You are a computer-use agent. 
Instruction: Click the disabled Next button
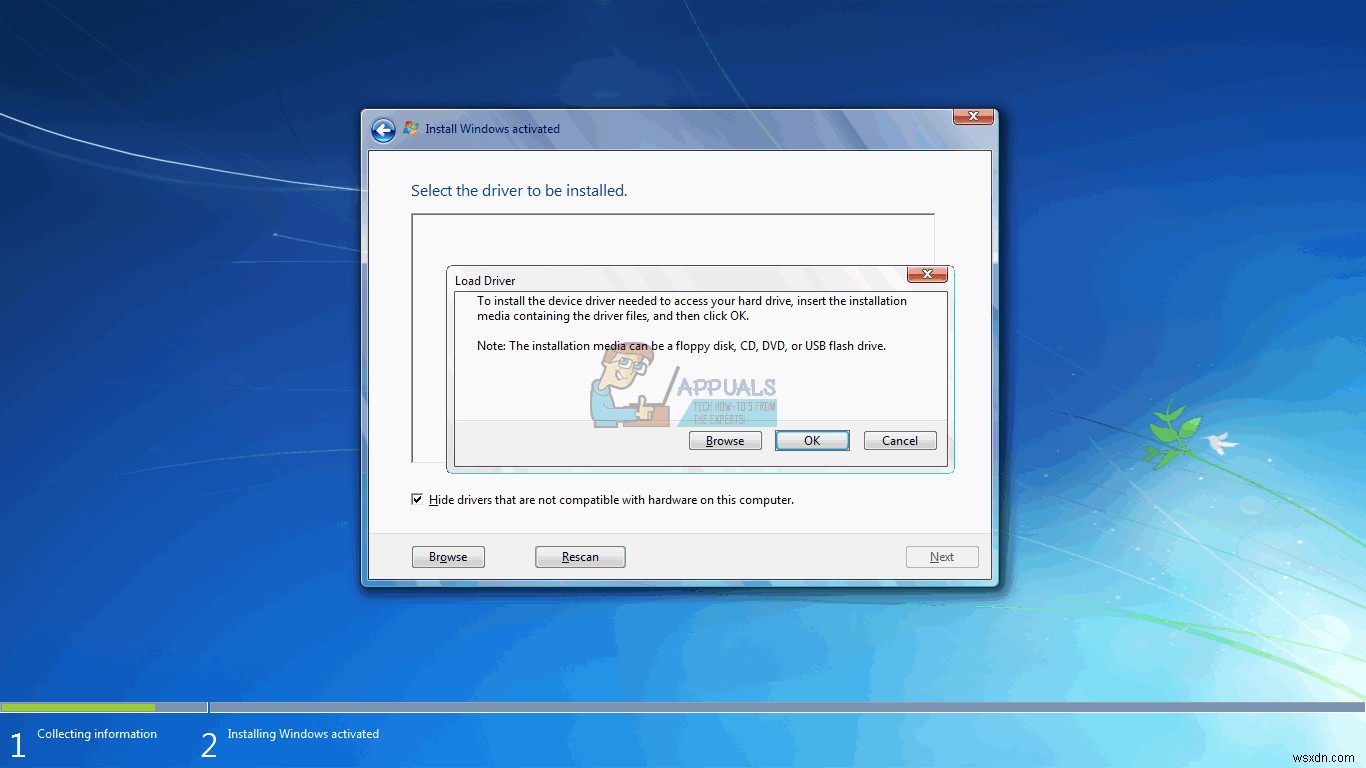tap(941, 557)
